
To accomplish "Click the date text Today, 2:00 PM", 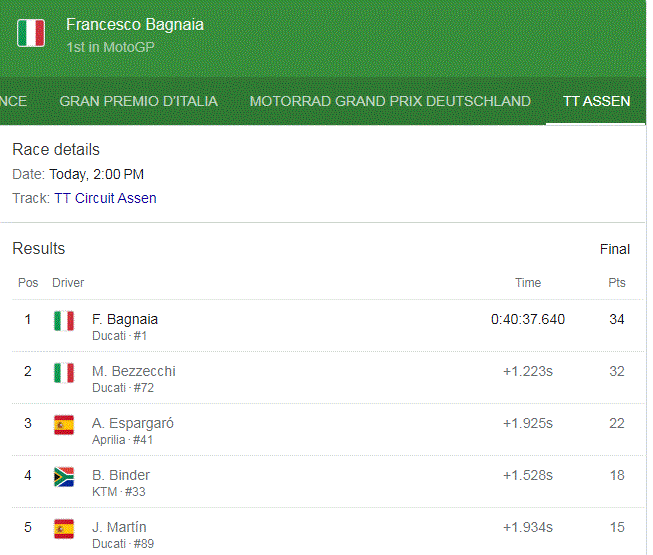I will click(97, 174).
